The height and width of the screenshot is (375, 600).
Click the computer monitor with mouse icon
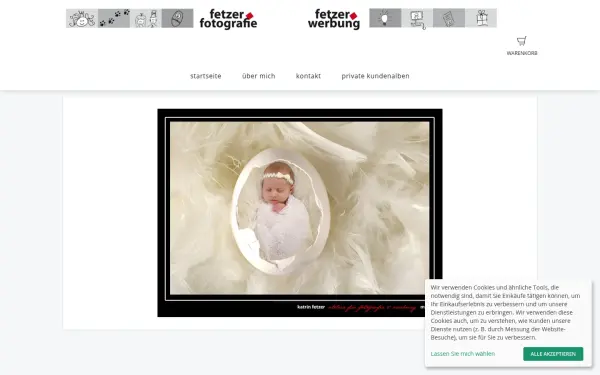point(417,18)
